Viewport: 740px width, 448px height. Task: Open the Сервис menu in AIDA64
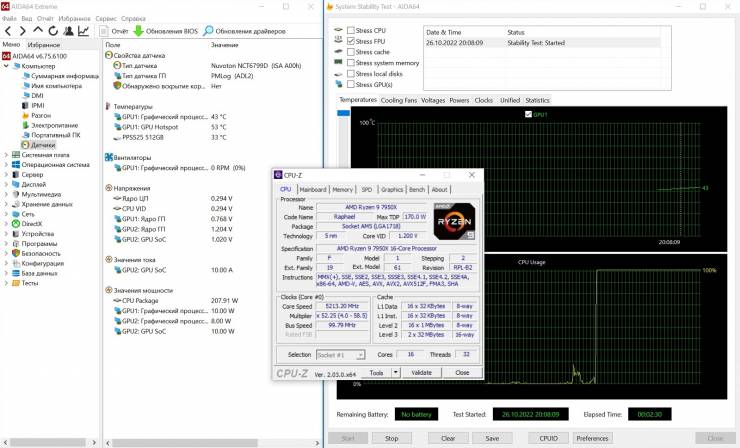click(106, 18)
